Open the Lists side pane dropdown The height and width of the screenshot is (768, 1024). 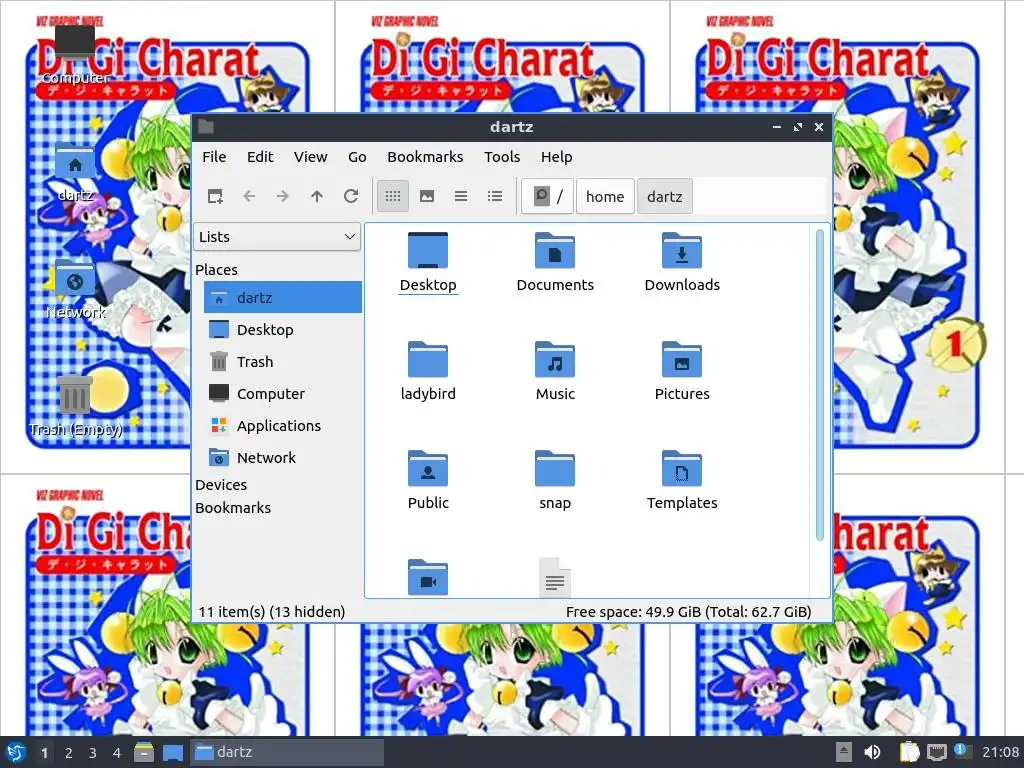(277, 236)
